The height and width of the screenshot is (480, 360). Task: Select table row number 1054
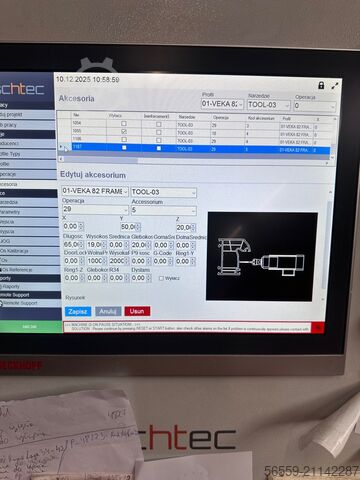pos(194,124)
